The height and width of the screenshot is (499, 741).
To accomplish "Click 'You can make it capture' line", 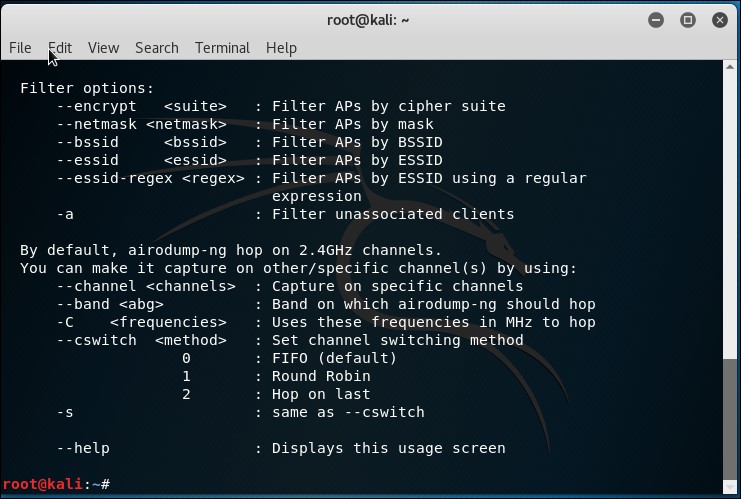I will click(x=298, y=268).
